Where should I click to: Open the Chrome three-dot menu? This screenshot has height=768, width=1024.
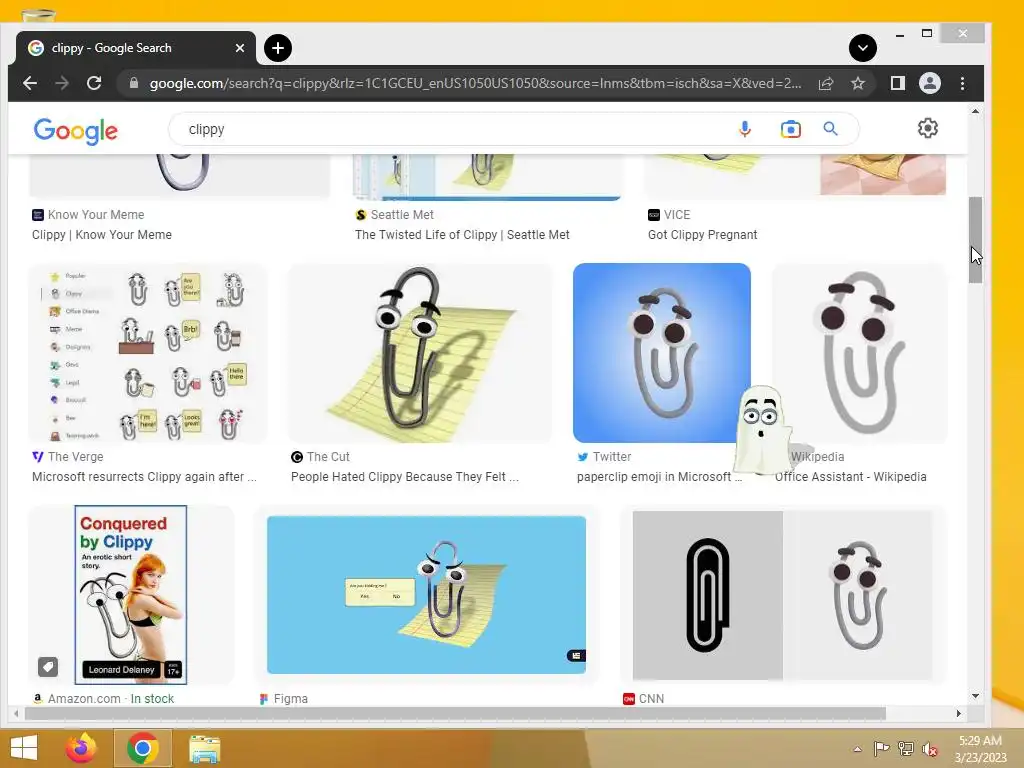click(x=963, y=83)
